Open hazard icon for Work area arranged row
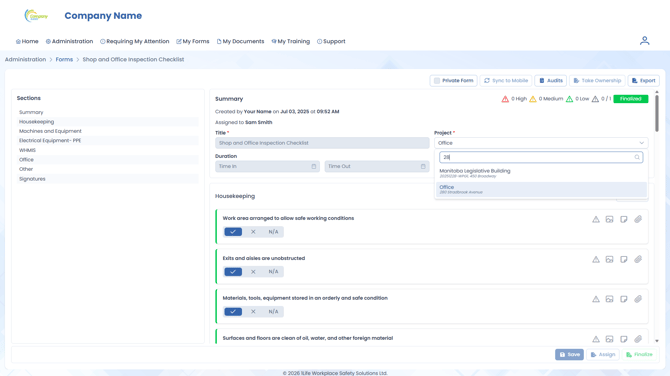This screenshot has width=670, height=376. pos(596,220)
